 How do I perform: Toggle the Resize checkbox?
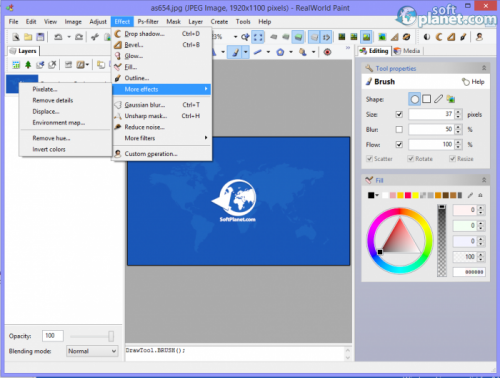point(452,159)
